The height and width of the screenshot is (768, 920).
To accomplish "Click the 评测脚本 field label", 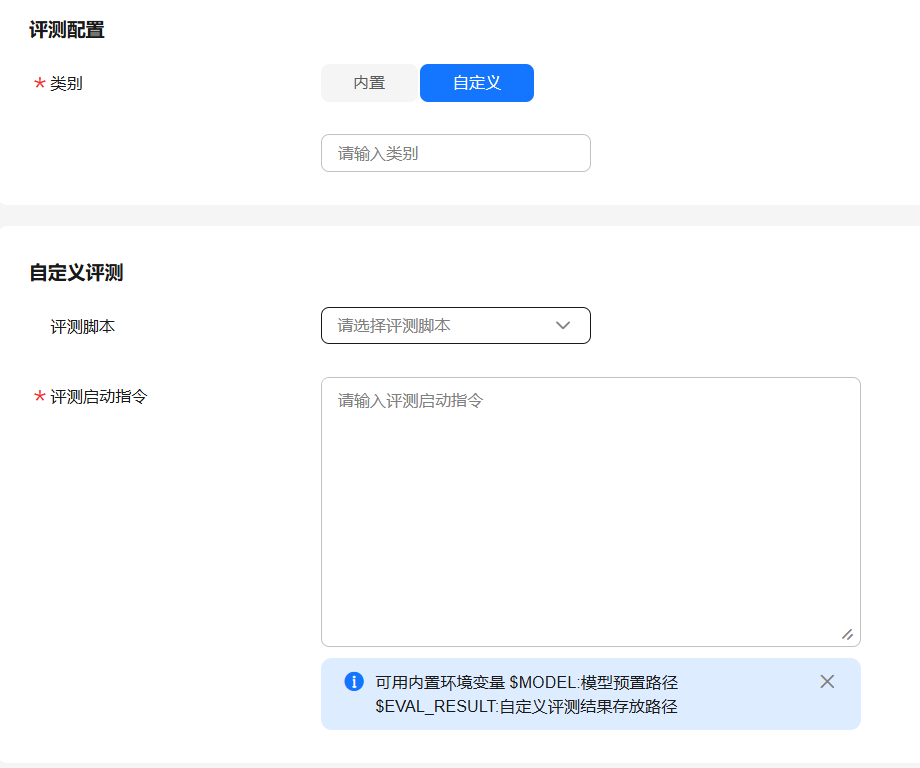I will (83, 326).
